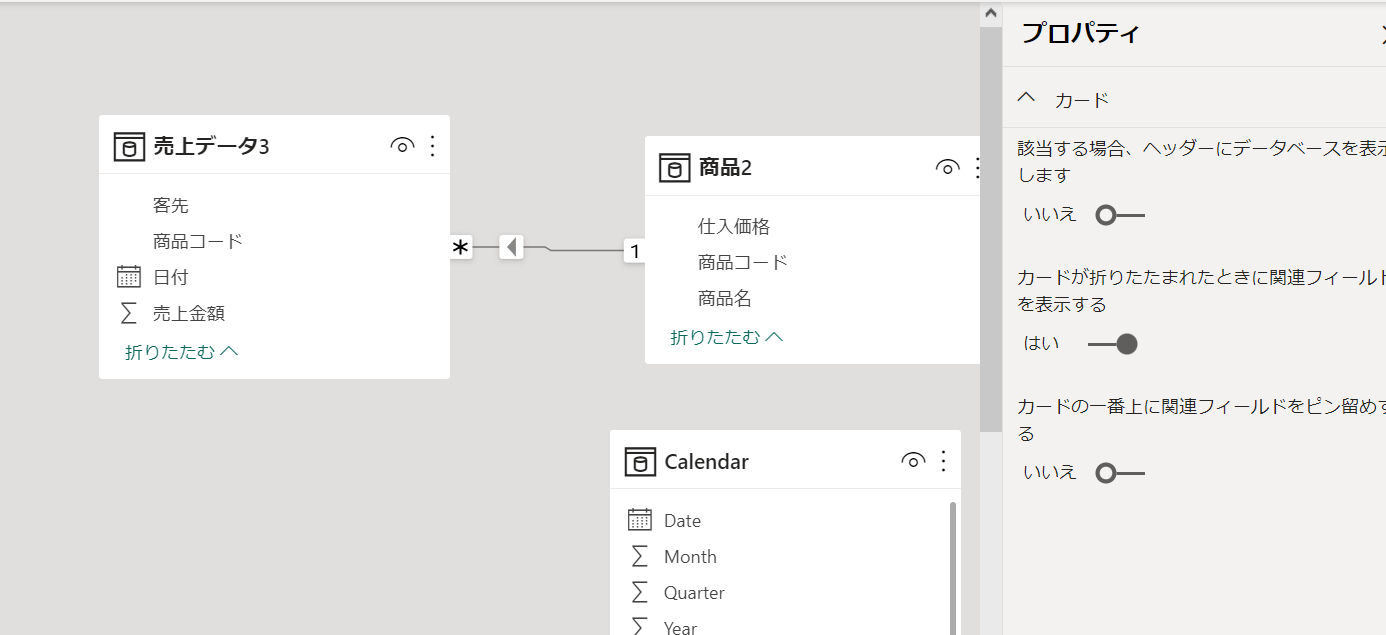Select the 商品名 field in 商品2
This screenshot has height=635, width=1386.
click(x=724, y=298)
